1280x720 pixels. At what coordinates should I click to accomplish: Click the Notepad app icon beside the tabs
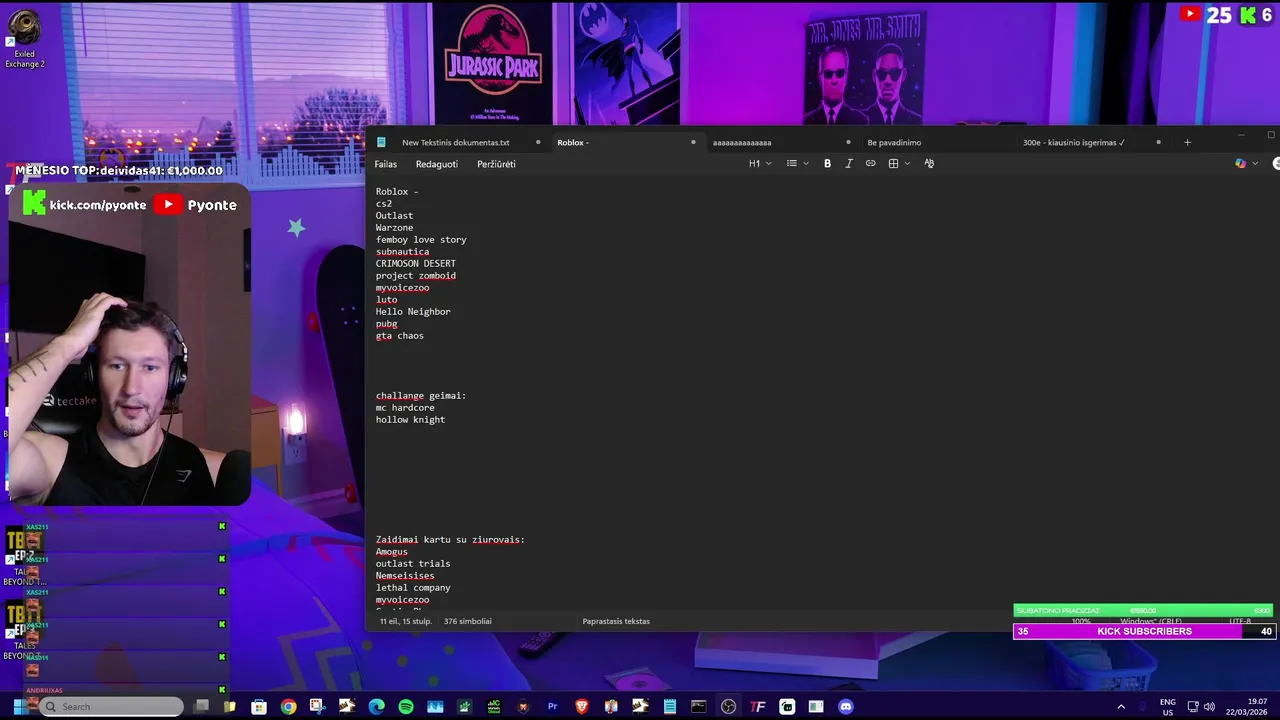381,143
